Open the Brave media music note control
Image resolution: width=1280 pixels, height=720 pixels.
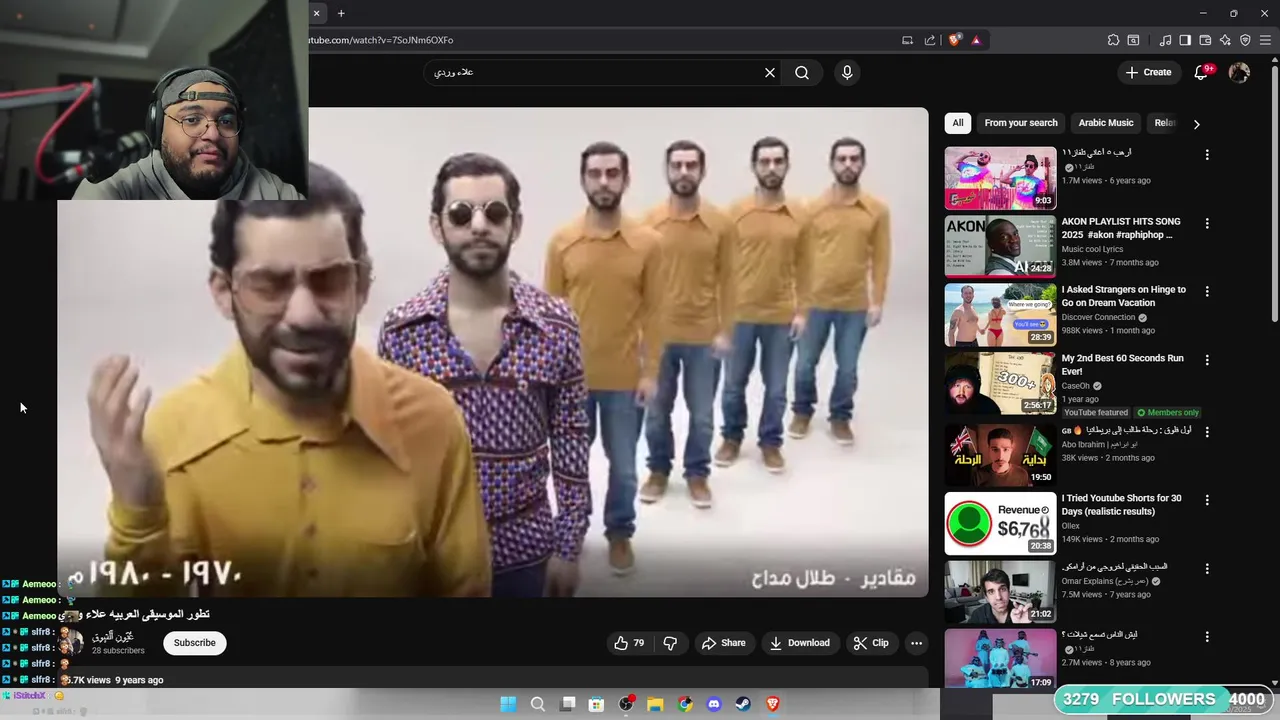[x=1165, y=40]
